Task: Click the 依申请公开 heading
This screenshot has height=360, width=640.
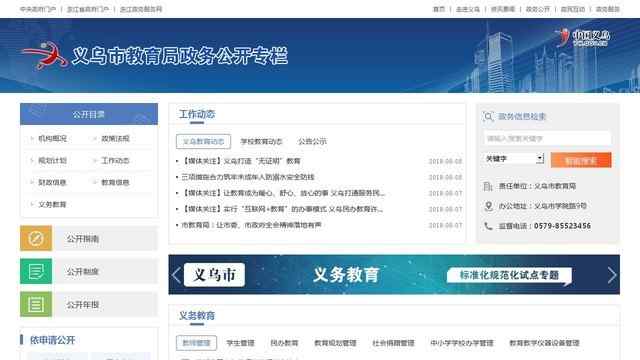Action: 52,340
